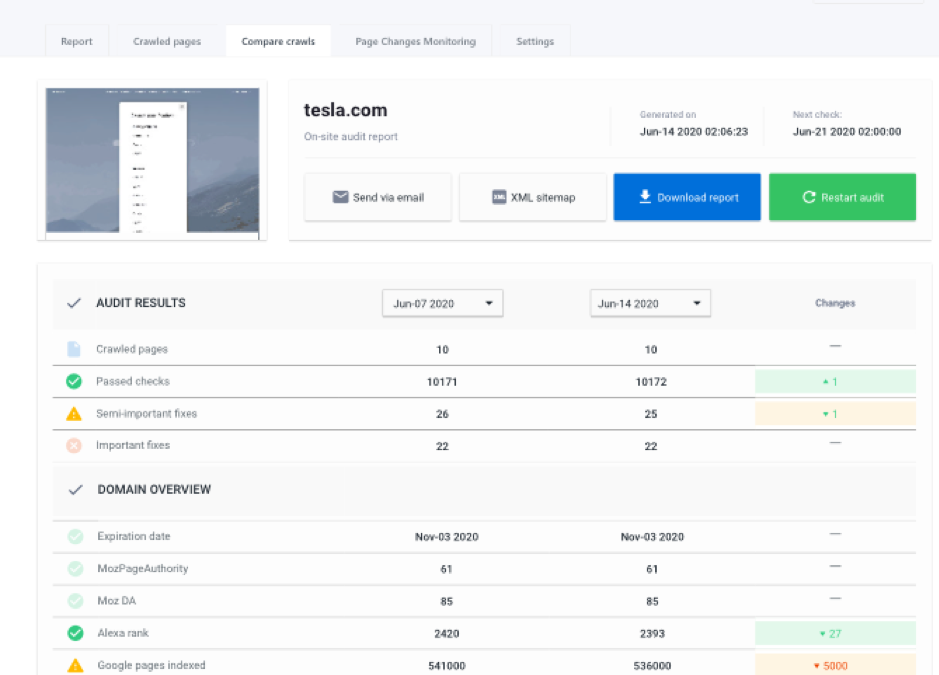Collapse the Audit Results section
This screenshot has height=675, width=939.
(x=74, y=303)
